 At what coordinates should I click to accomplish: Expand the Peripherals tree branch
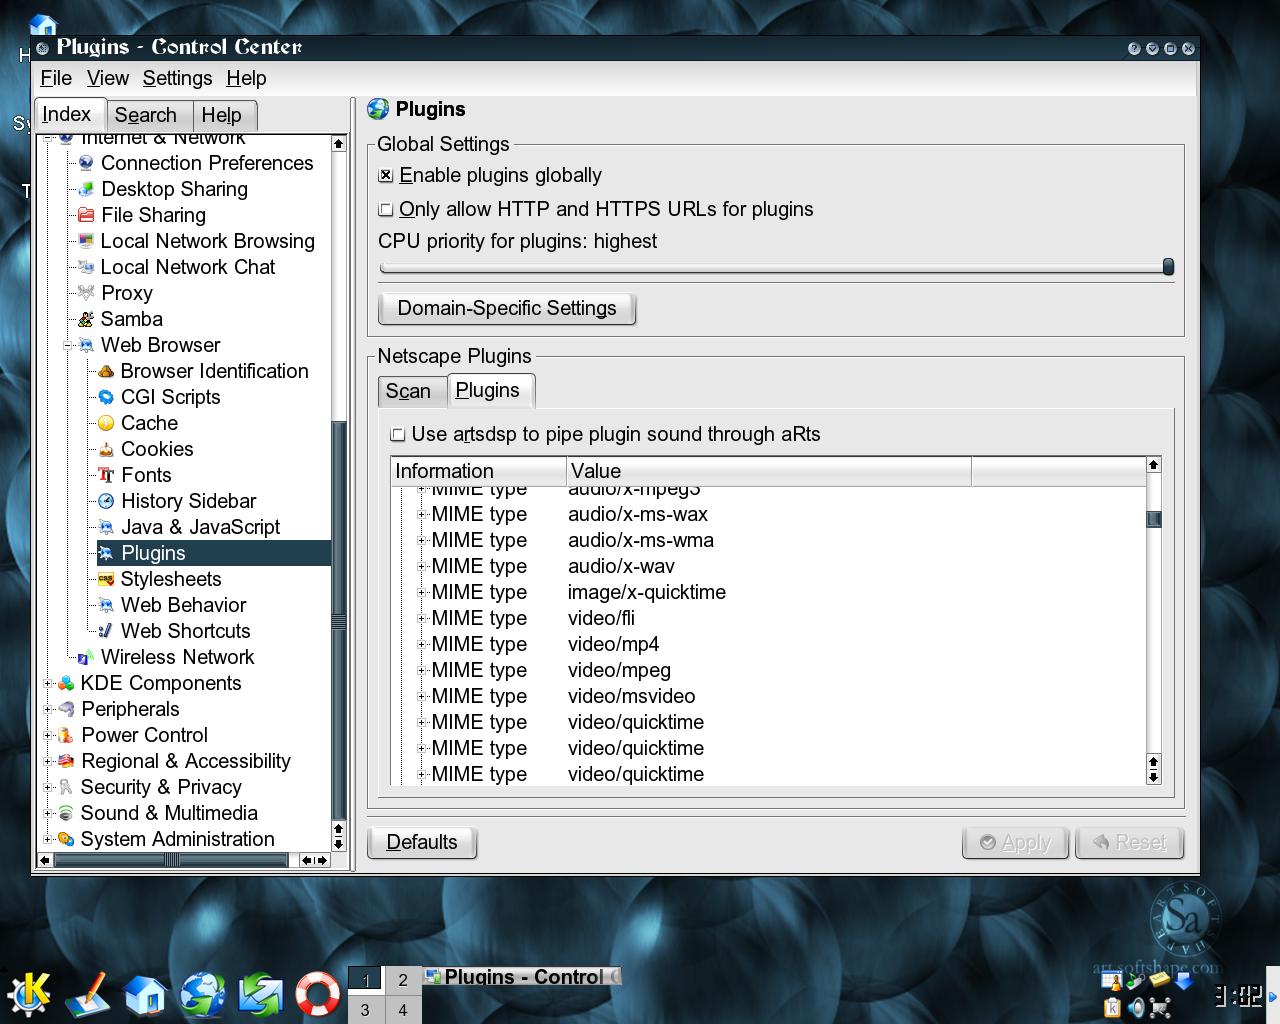click(x=47, y=709)
